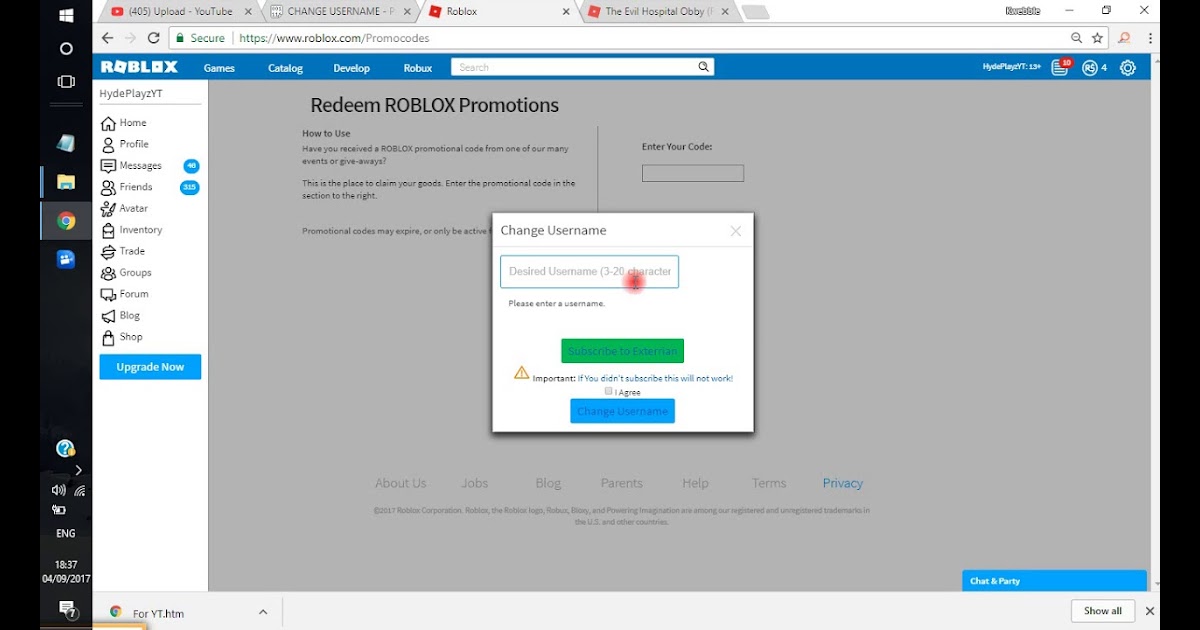This screenshot has width=1200, height=630.
Task: Open the Inventory sidebar icon
Action: (108, 230)
